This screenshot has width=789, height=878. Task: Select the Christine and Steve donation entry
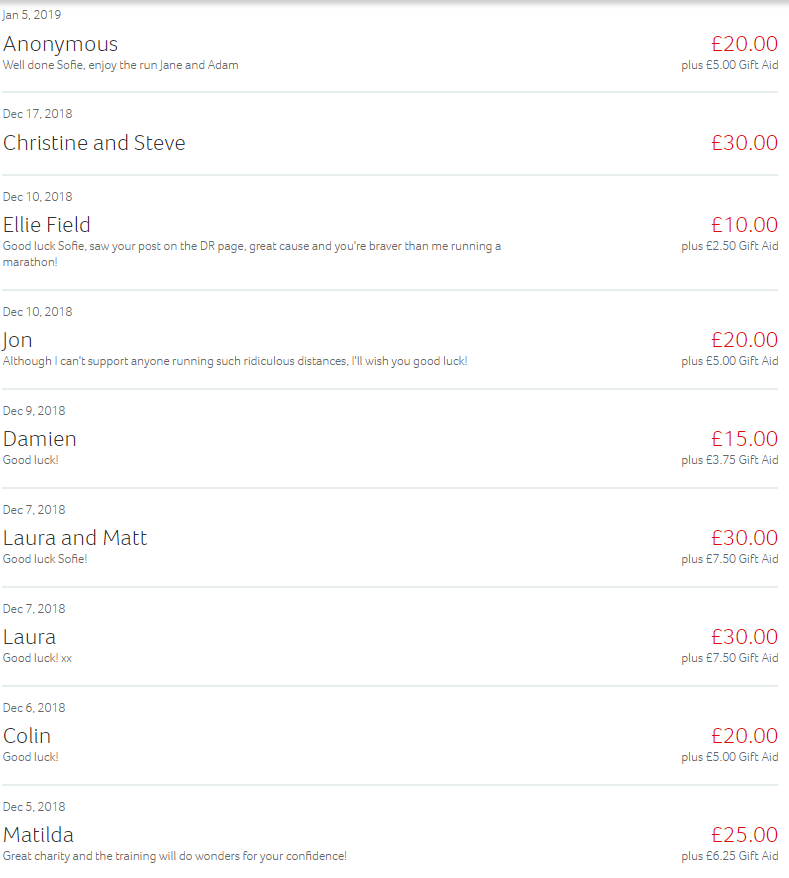94,143
